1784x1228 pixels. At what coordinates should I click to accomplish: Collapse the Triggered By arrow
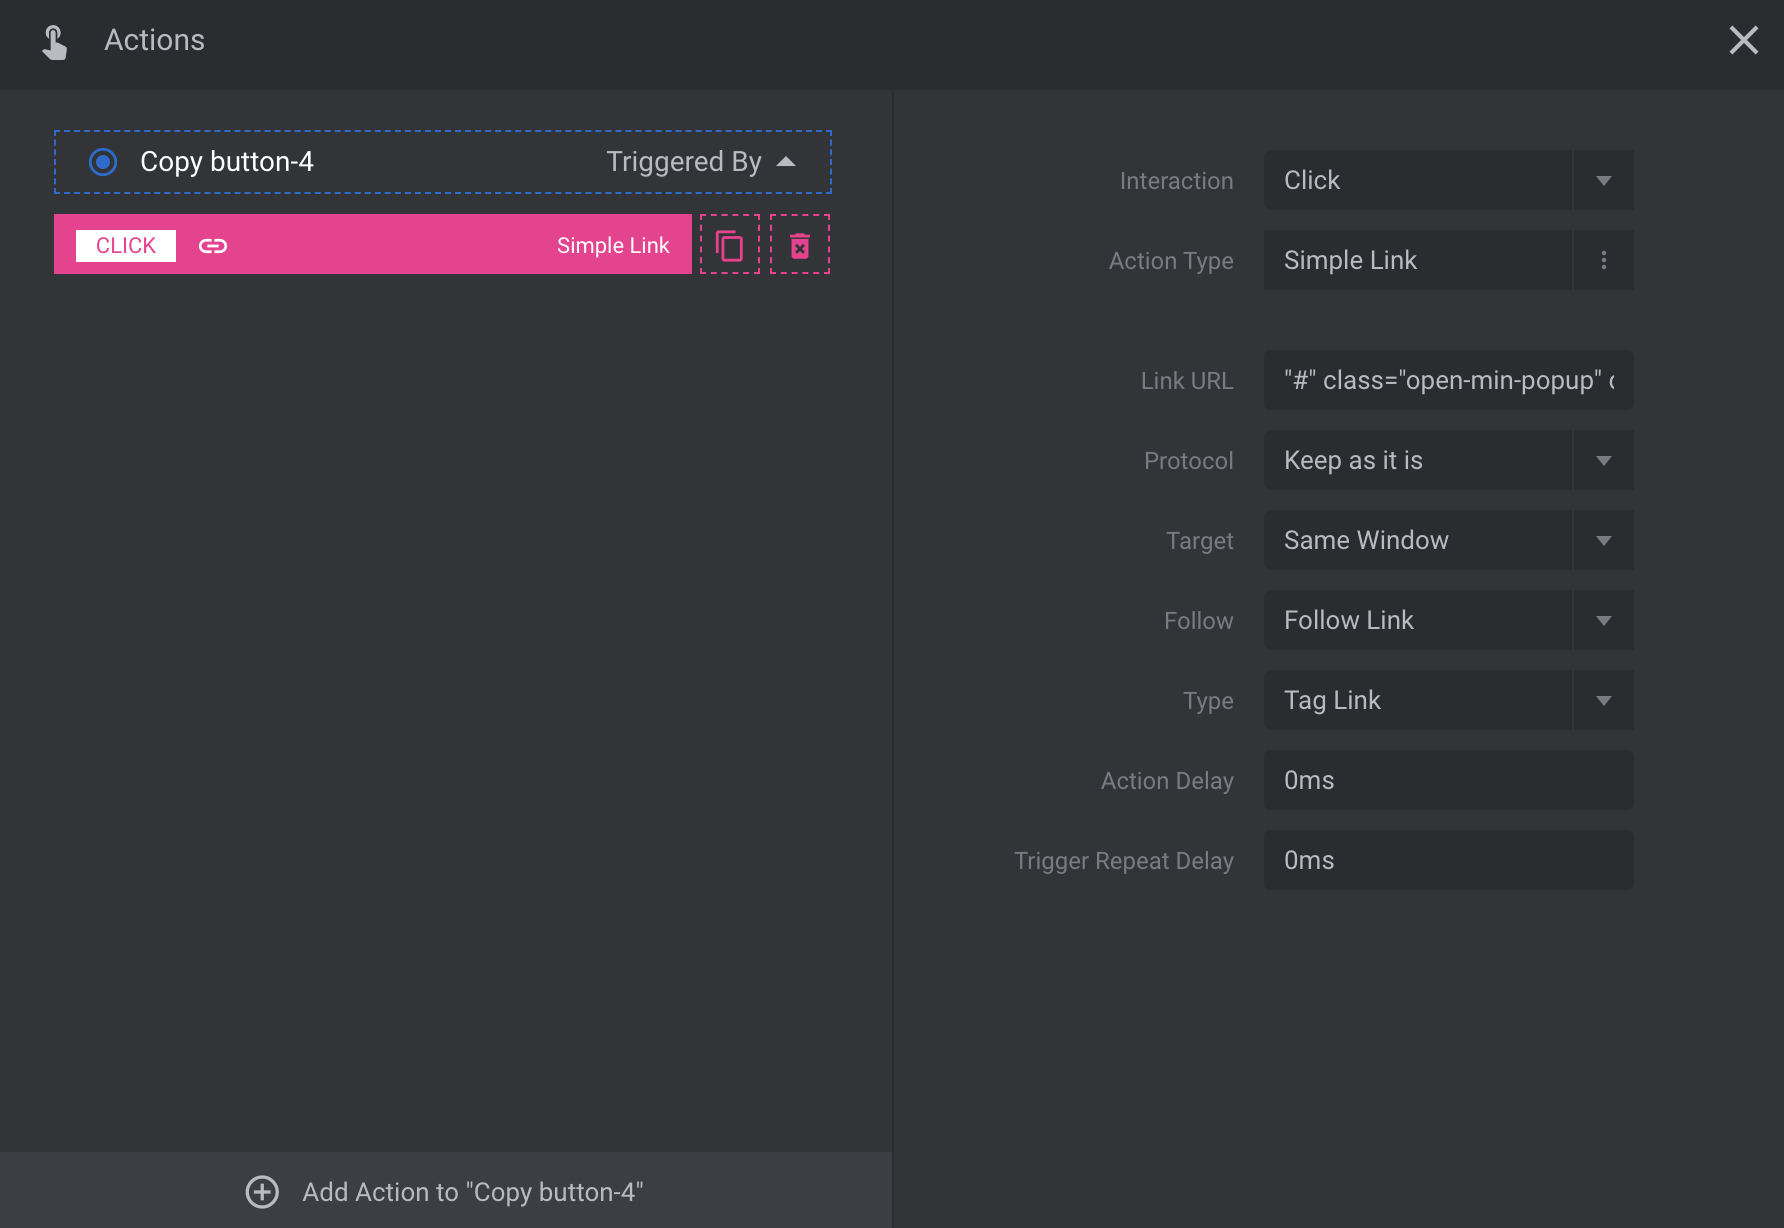[x=786, y=162]
